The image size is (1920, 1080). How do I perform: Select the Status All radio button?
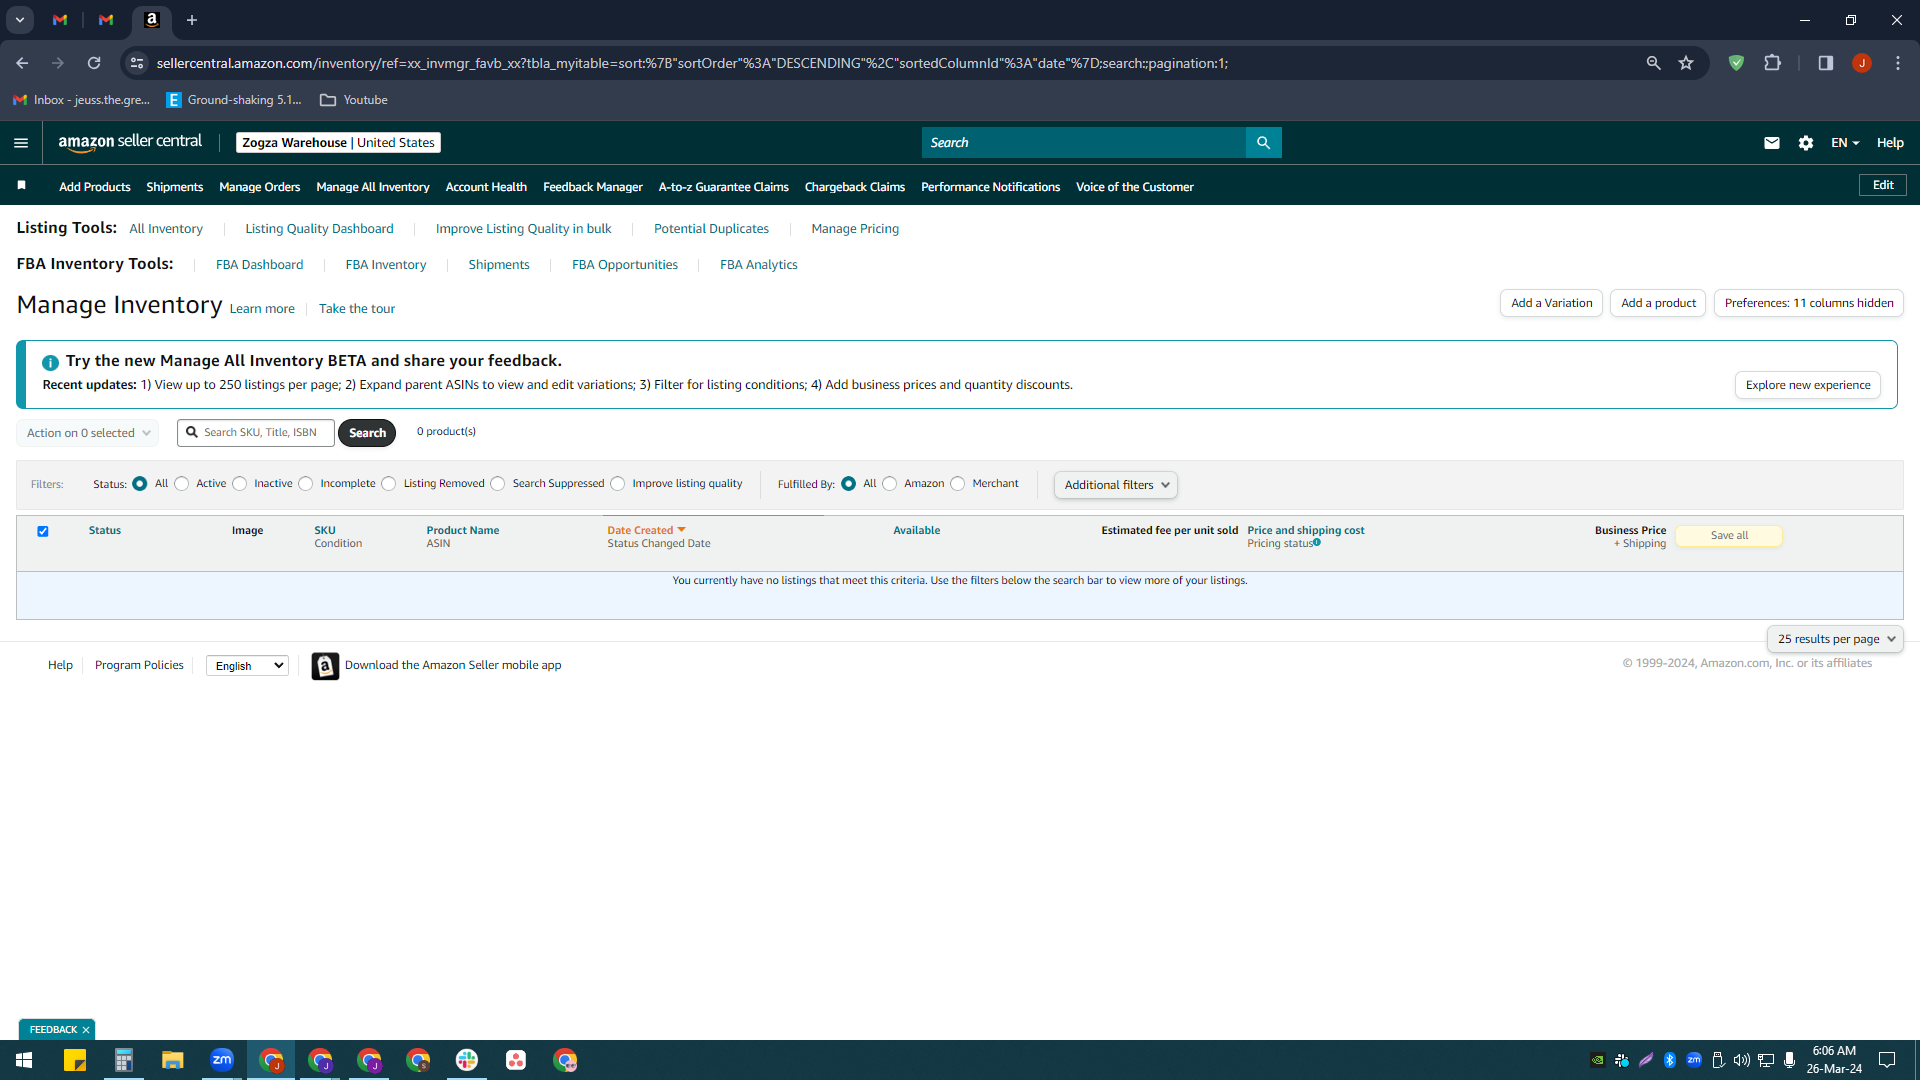click(x=140, y=484)
